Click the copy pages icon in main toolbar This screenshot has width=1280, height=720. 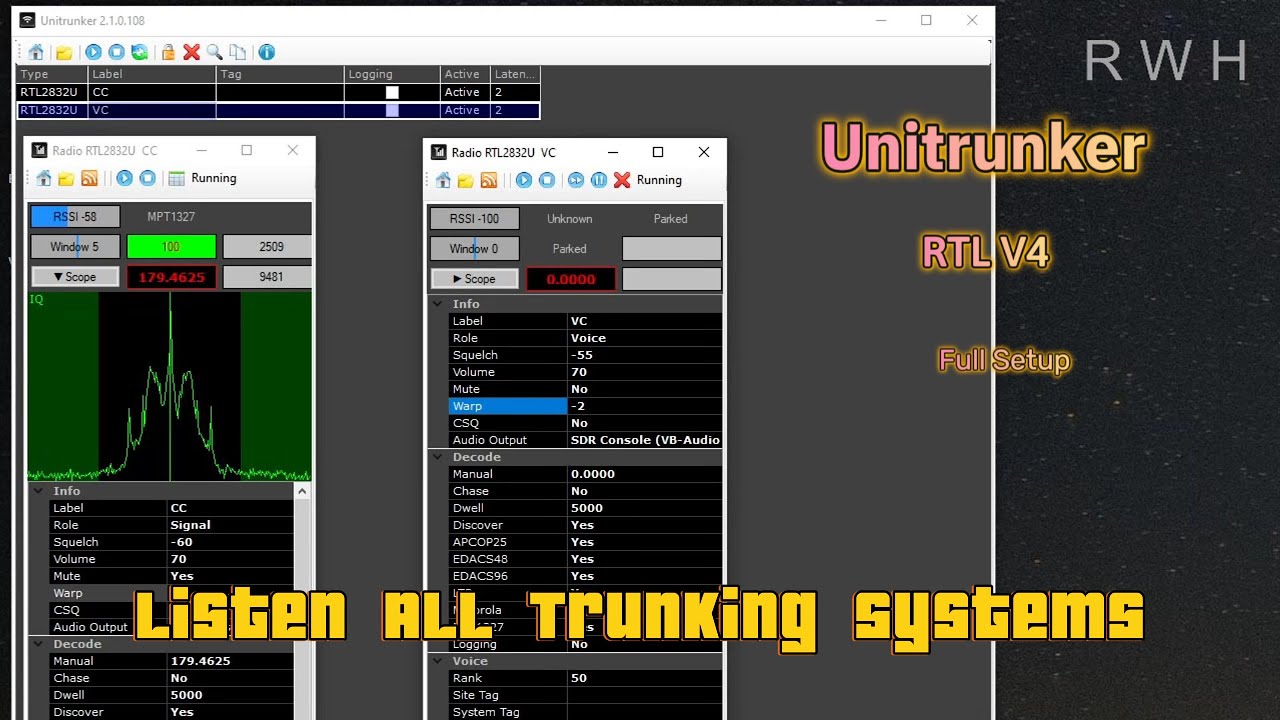tap(237, 52)
